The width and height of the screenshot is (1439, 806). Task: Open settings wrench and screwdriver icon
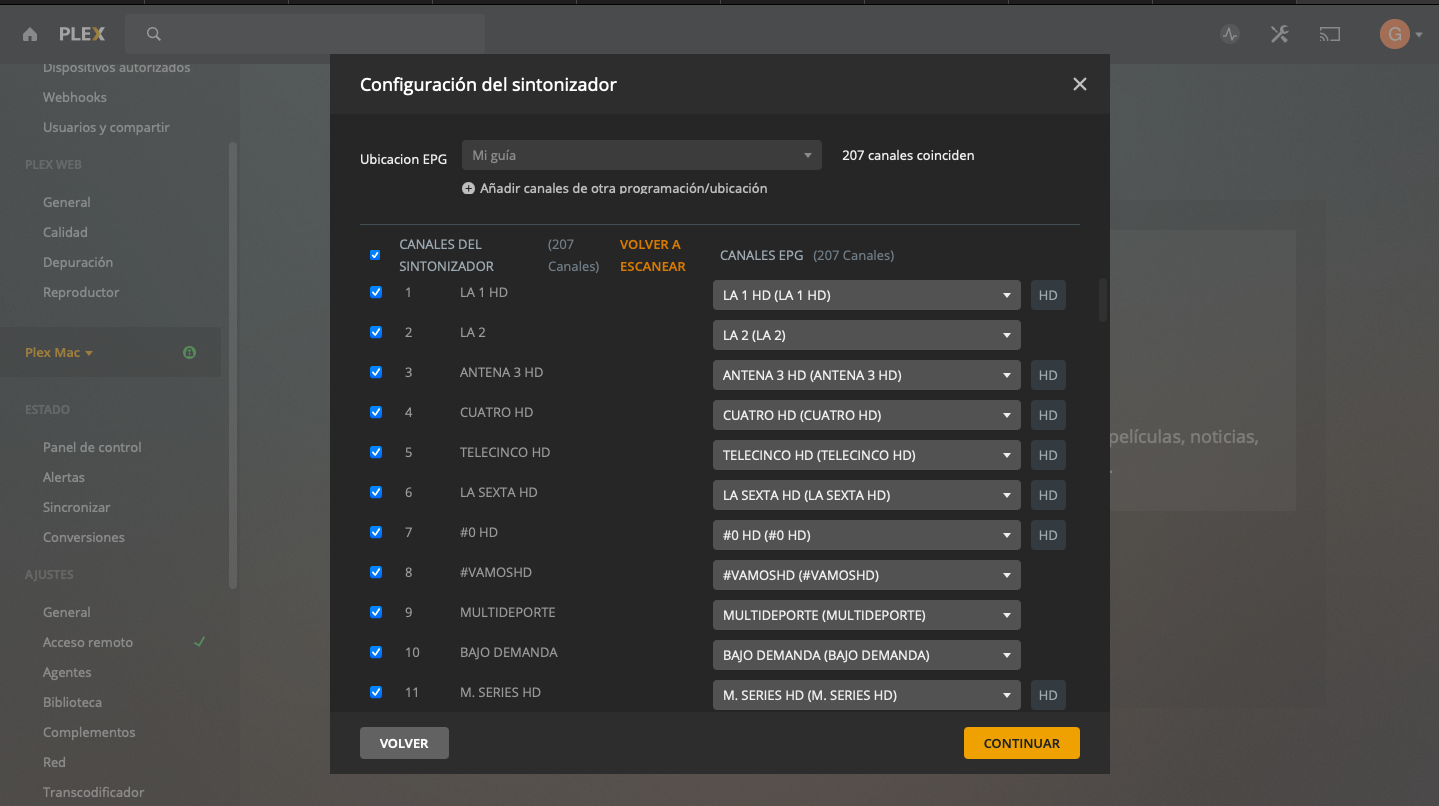(1279, 34)
